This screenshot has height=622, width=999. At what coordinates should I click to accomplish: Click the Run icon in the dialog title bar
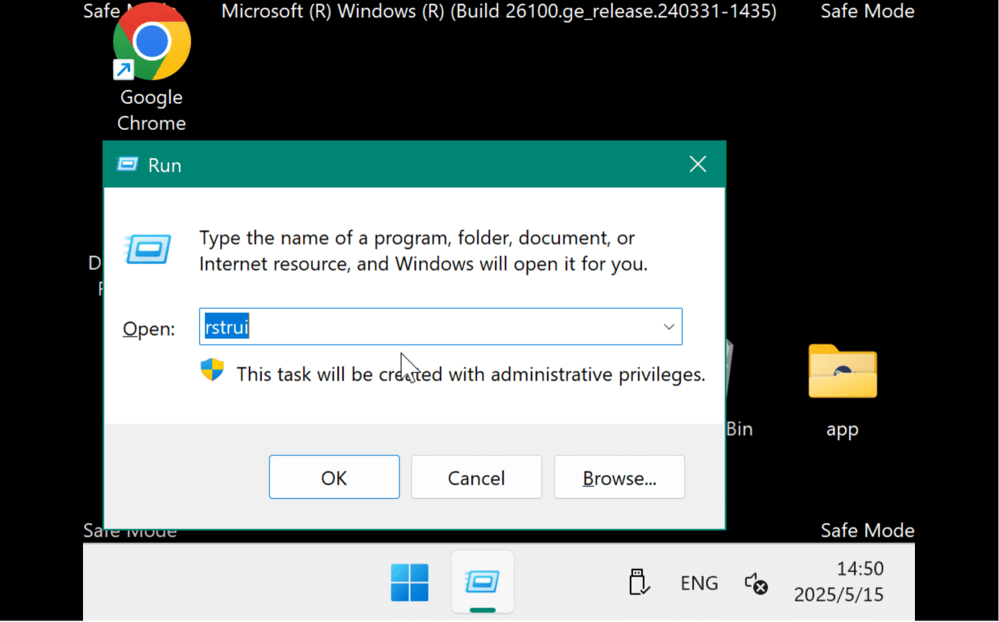(x=128, y=164)
